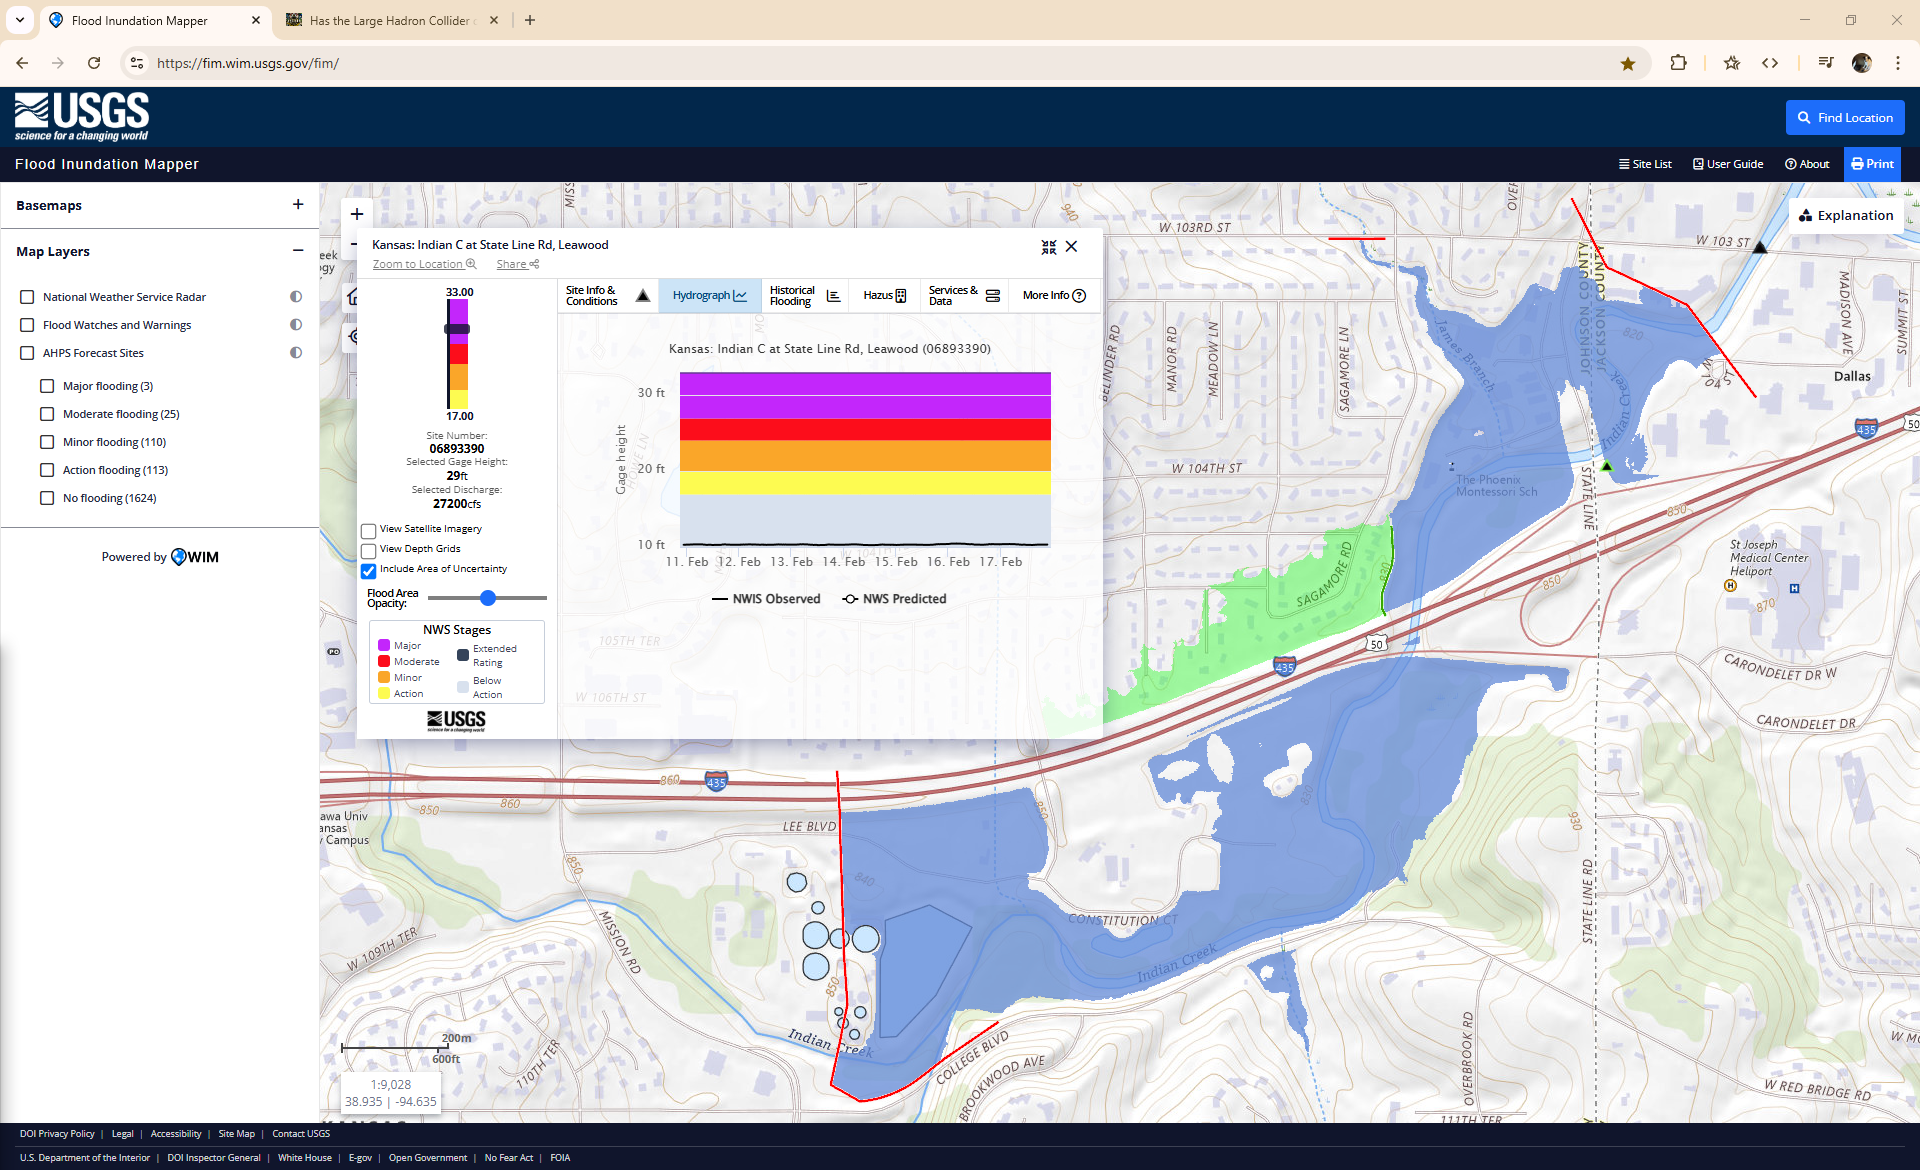Open the Historical Flooding tab

click(x=805, y=296)
